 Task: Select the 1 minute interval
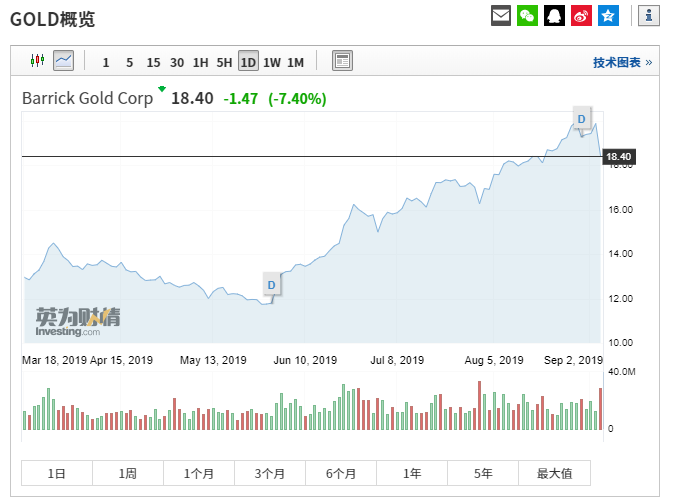click(x=106, y=63)
